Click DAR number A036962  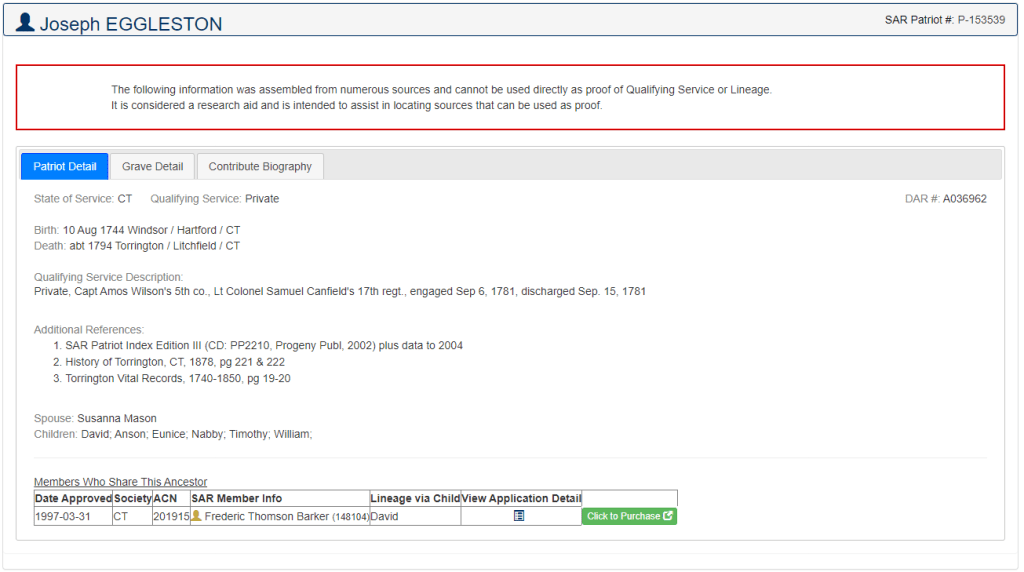pyautogui.click(x=964, y=199)
